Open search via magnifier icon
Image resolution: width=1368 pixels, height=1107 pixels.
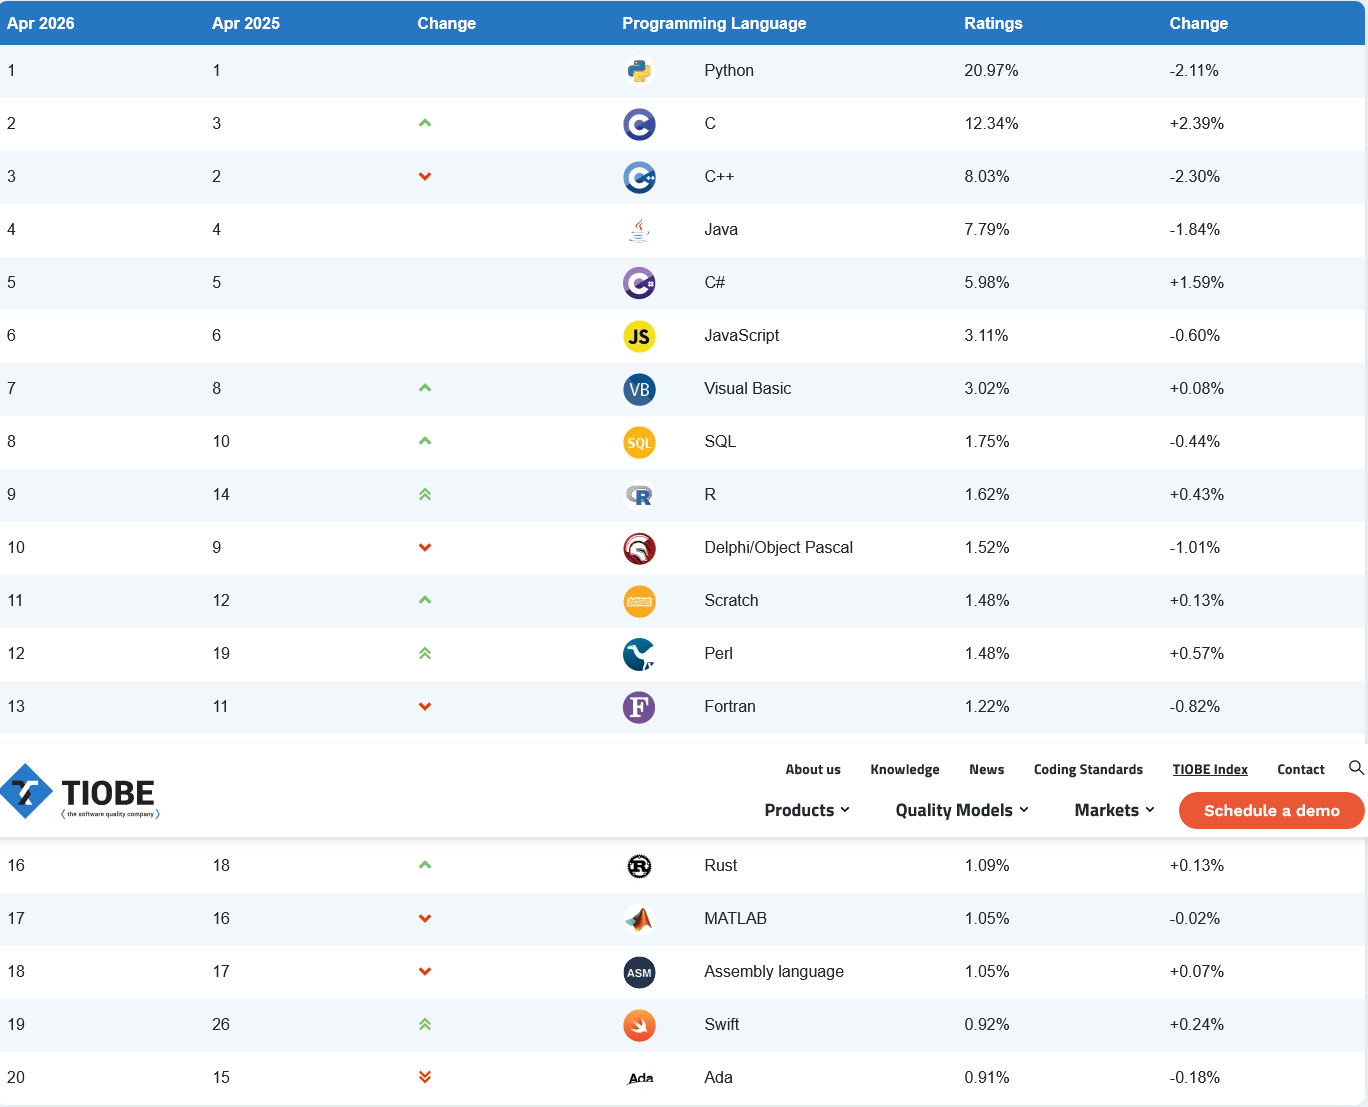click(x=1356, y=768)
